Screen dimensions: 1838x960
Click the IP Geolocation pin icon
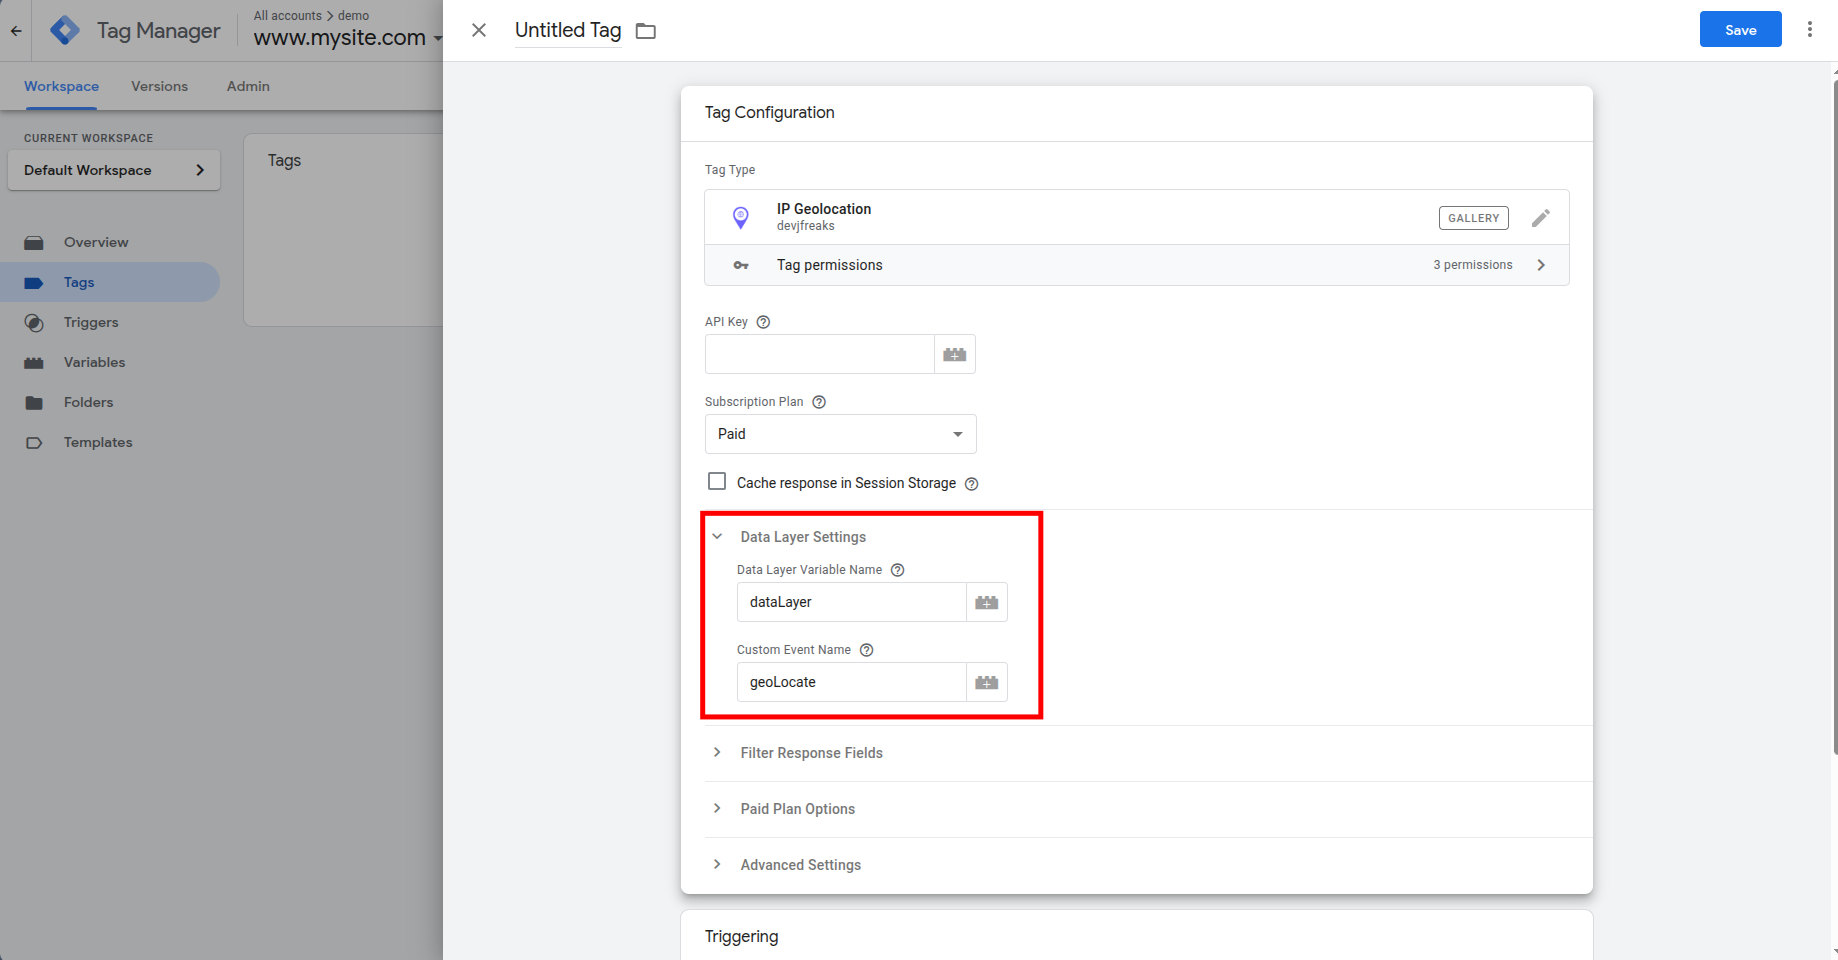(x=741, y=217)
